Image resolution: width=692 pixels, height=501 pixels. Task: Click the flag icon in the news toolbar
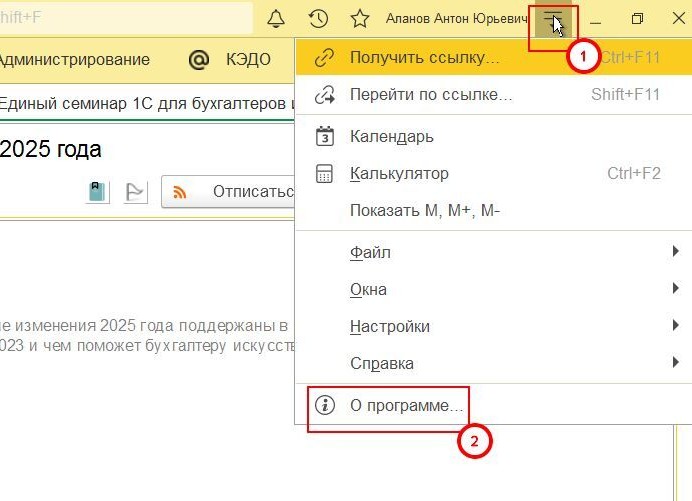pos(135,192)
